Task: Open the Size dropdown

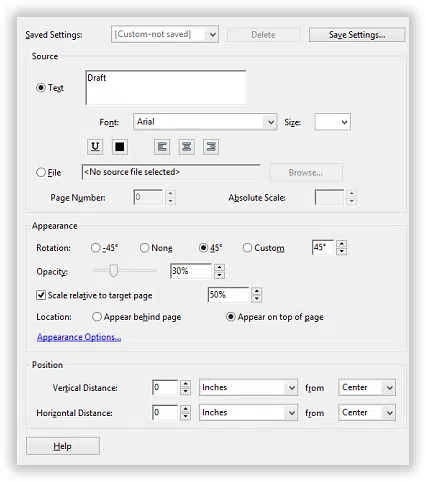Action: pyautogui.click(x=333, y=122)
